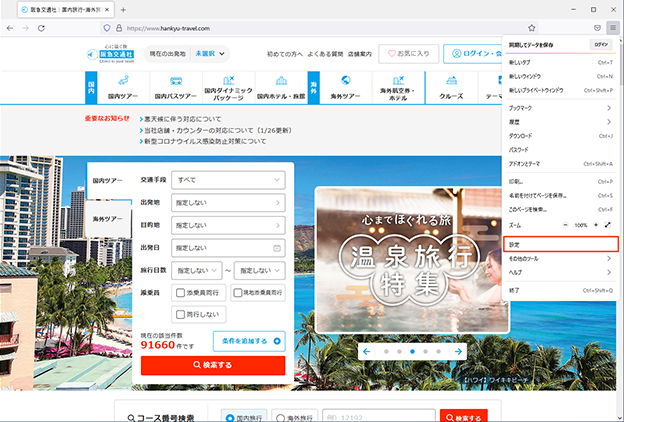Check the 同行しない checkbox
The image size is (660, 422).
pos(178,314)
